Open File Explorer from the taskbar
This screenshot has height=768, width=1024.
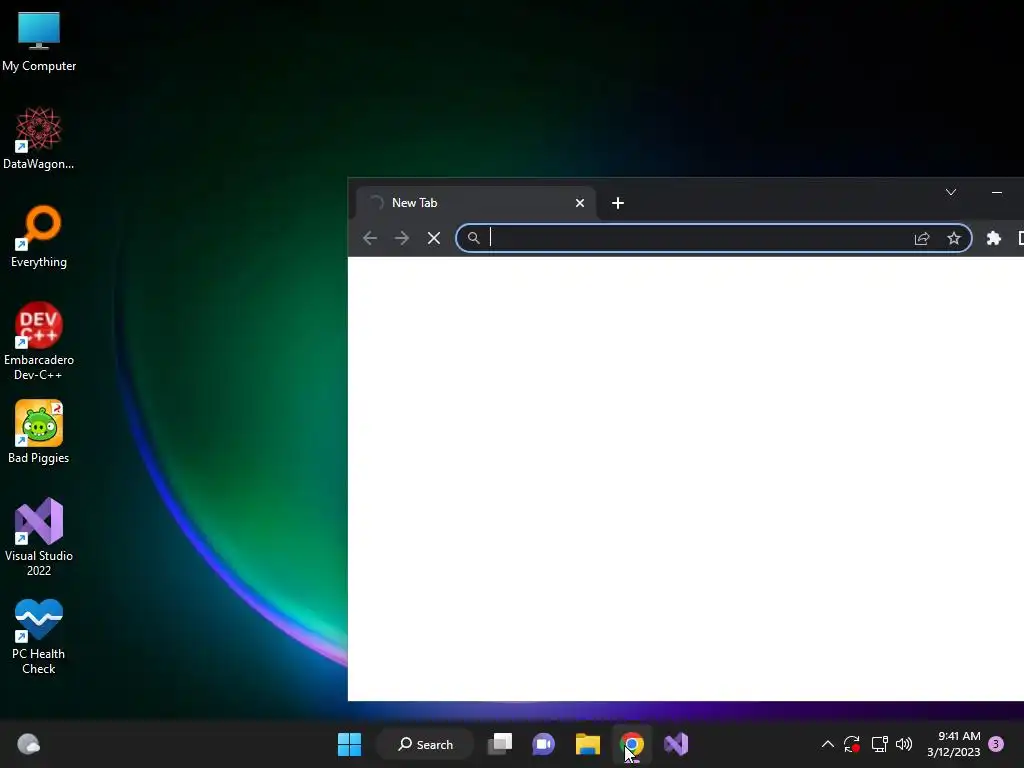point(588,744)
